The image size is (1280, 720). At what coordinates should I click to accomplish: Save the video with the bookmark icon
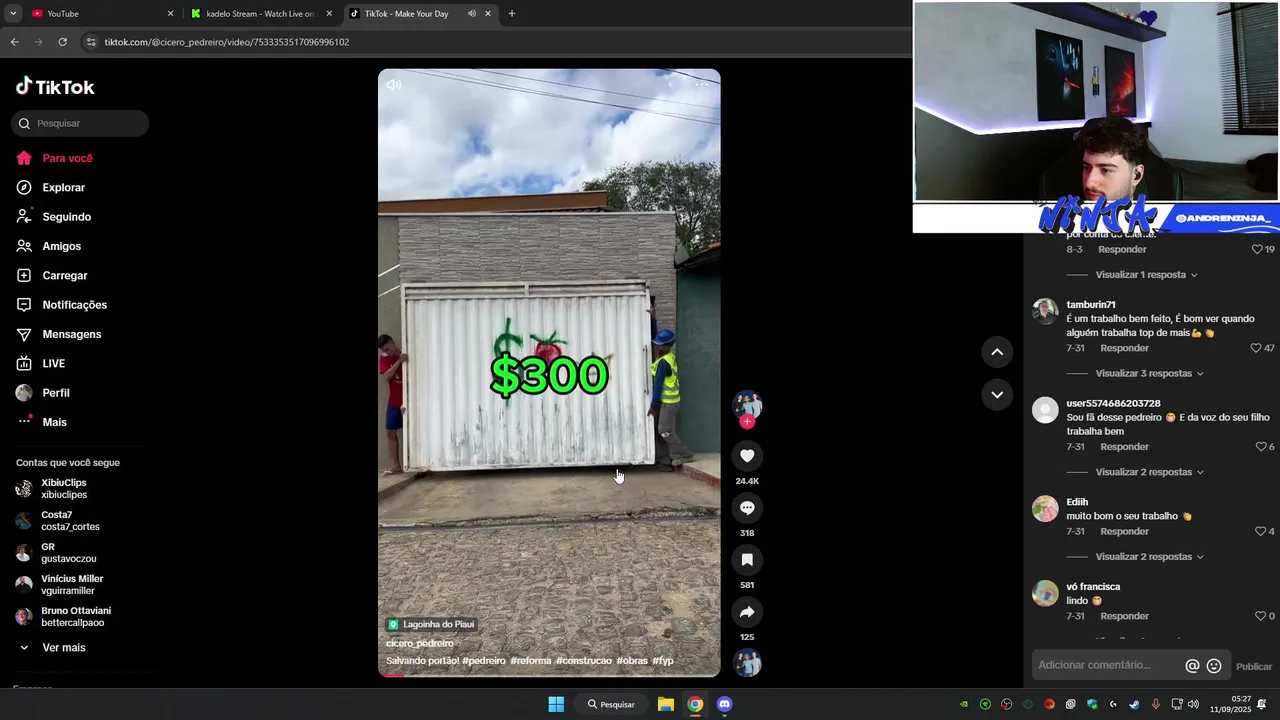747,560
